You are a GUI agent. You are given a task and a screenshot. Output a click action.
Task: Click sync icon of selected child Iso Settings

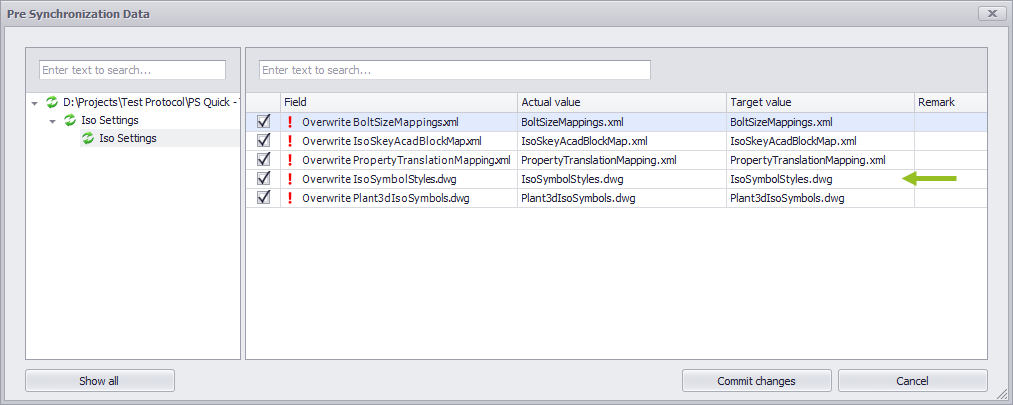(x=88, y=138)
